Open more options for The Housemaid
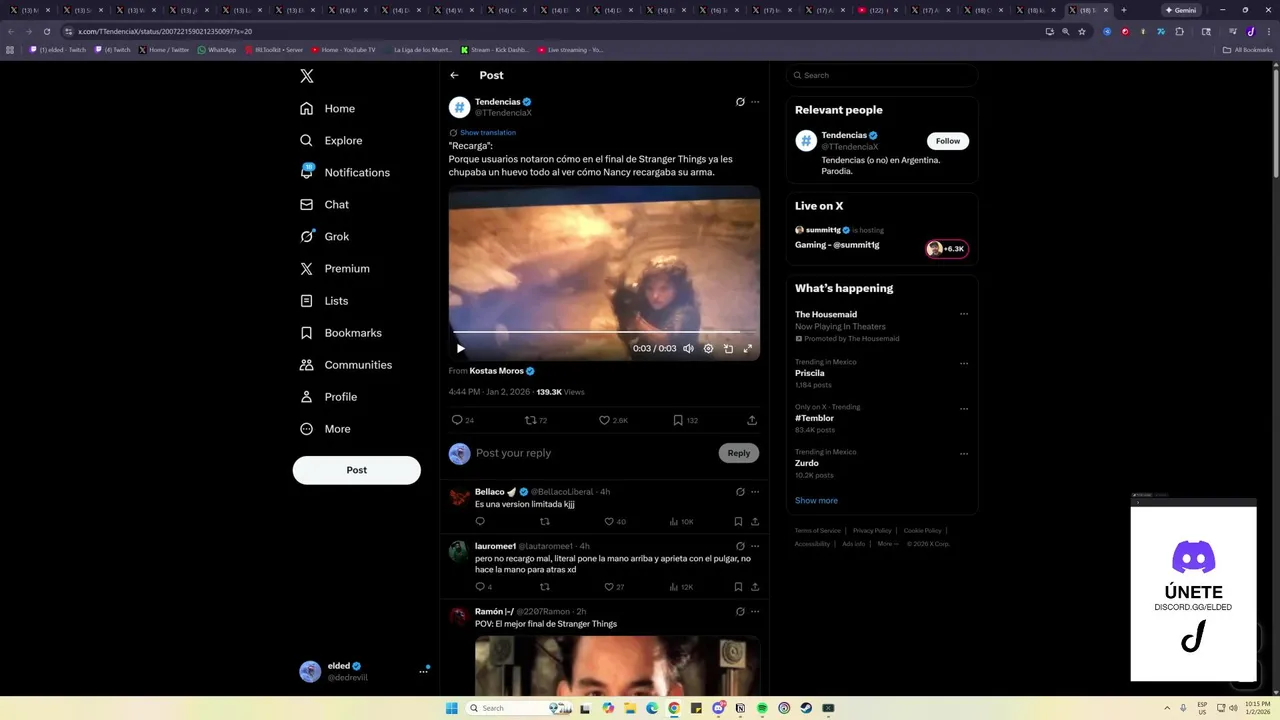Image resolution: width=1280 pixels, height=720 pixels. [x=964, y=314]
